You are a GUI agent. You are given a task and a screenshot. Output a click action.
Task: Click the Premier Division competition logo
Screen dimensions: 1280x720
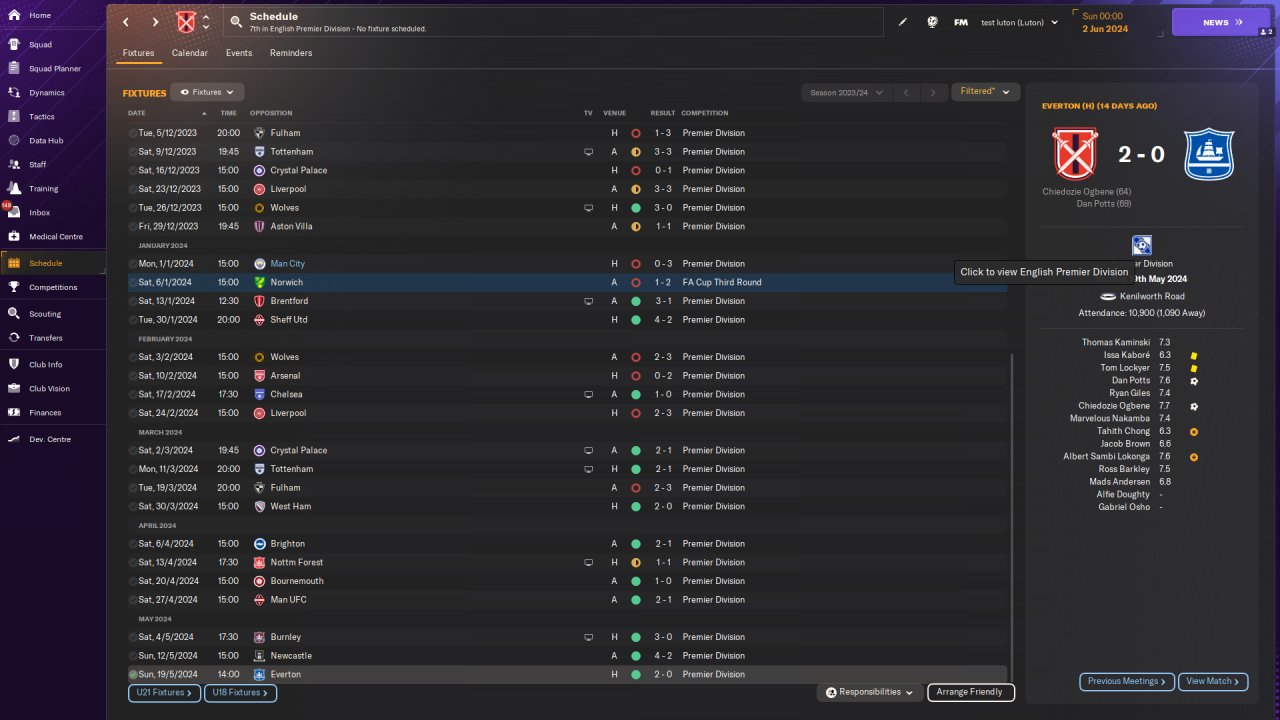coord(1141,245)
